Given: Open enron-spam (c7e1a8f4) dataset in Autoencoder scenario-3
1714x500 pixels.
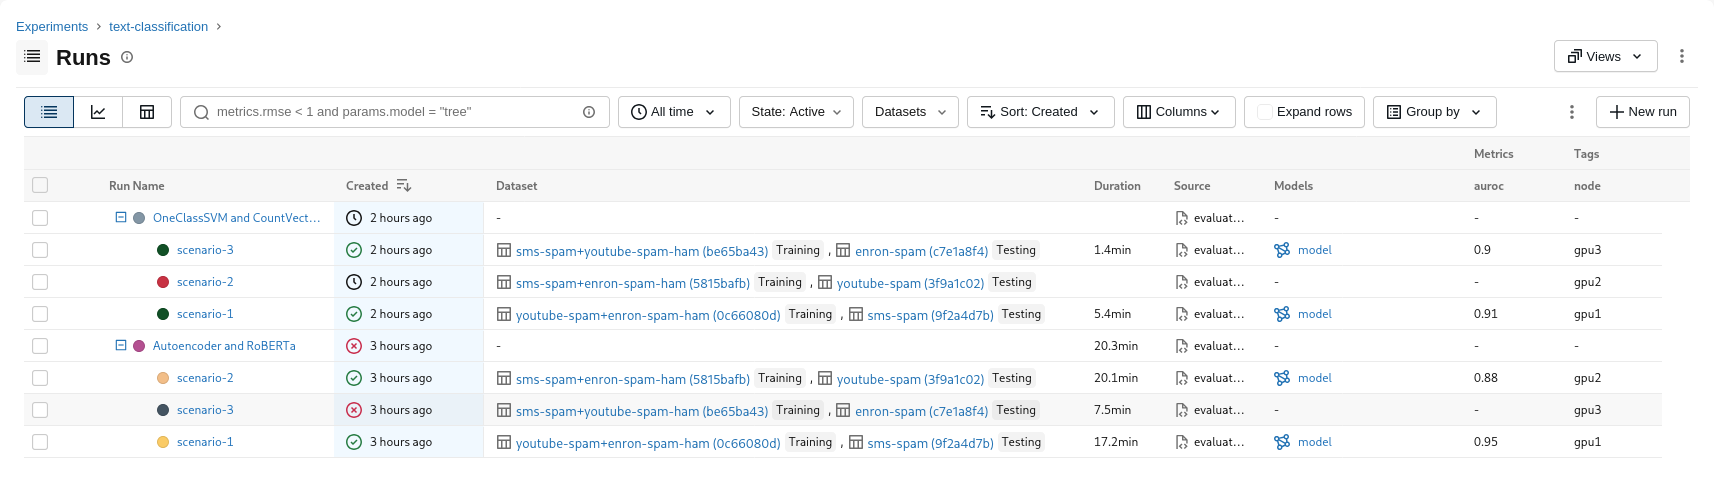Looking at the screenshot, I should 921,411.
